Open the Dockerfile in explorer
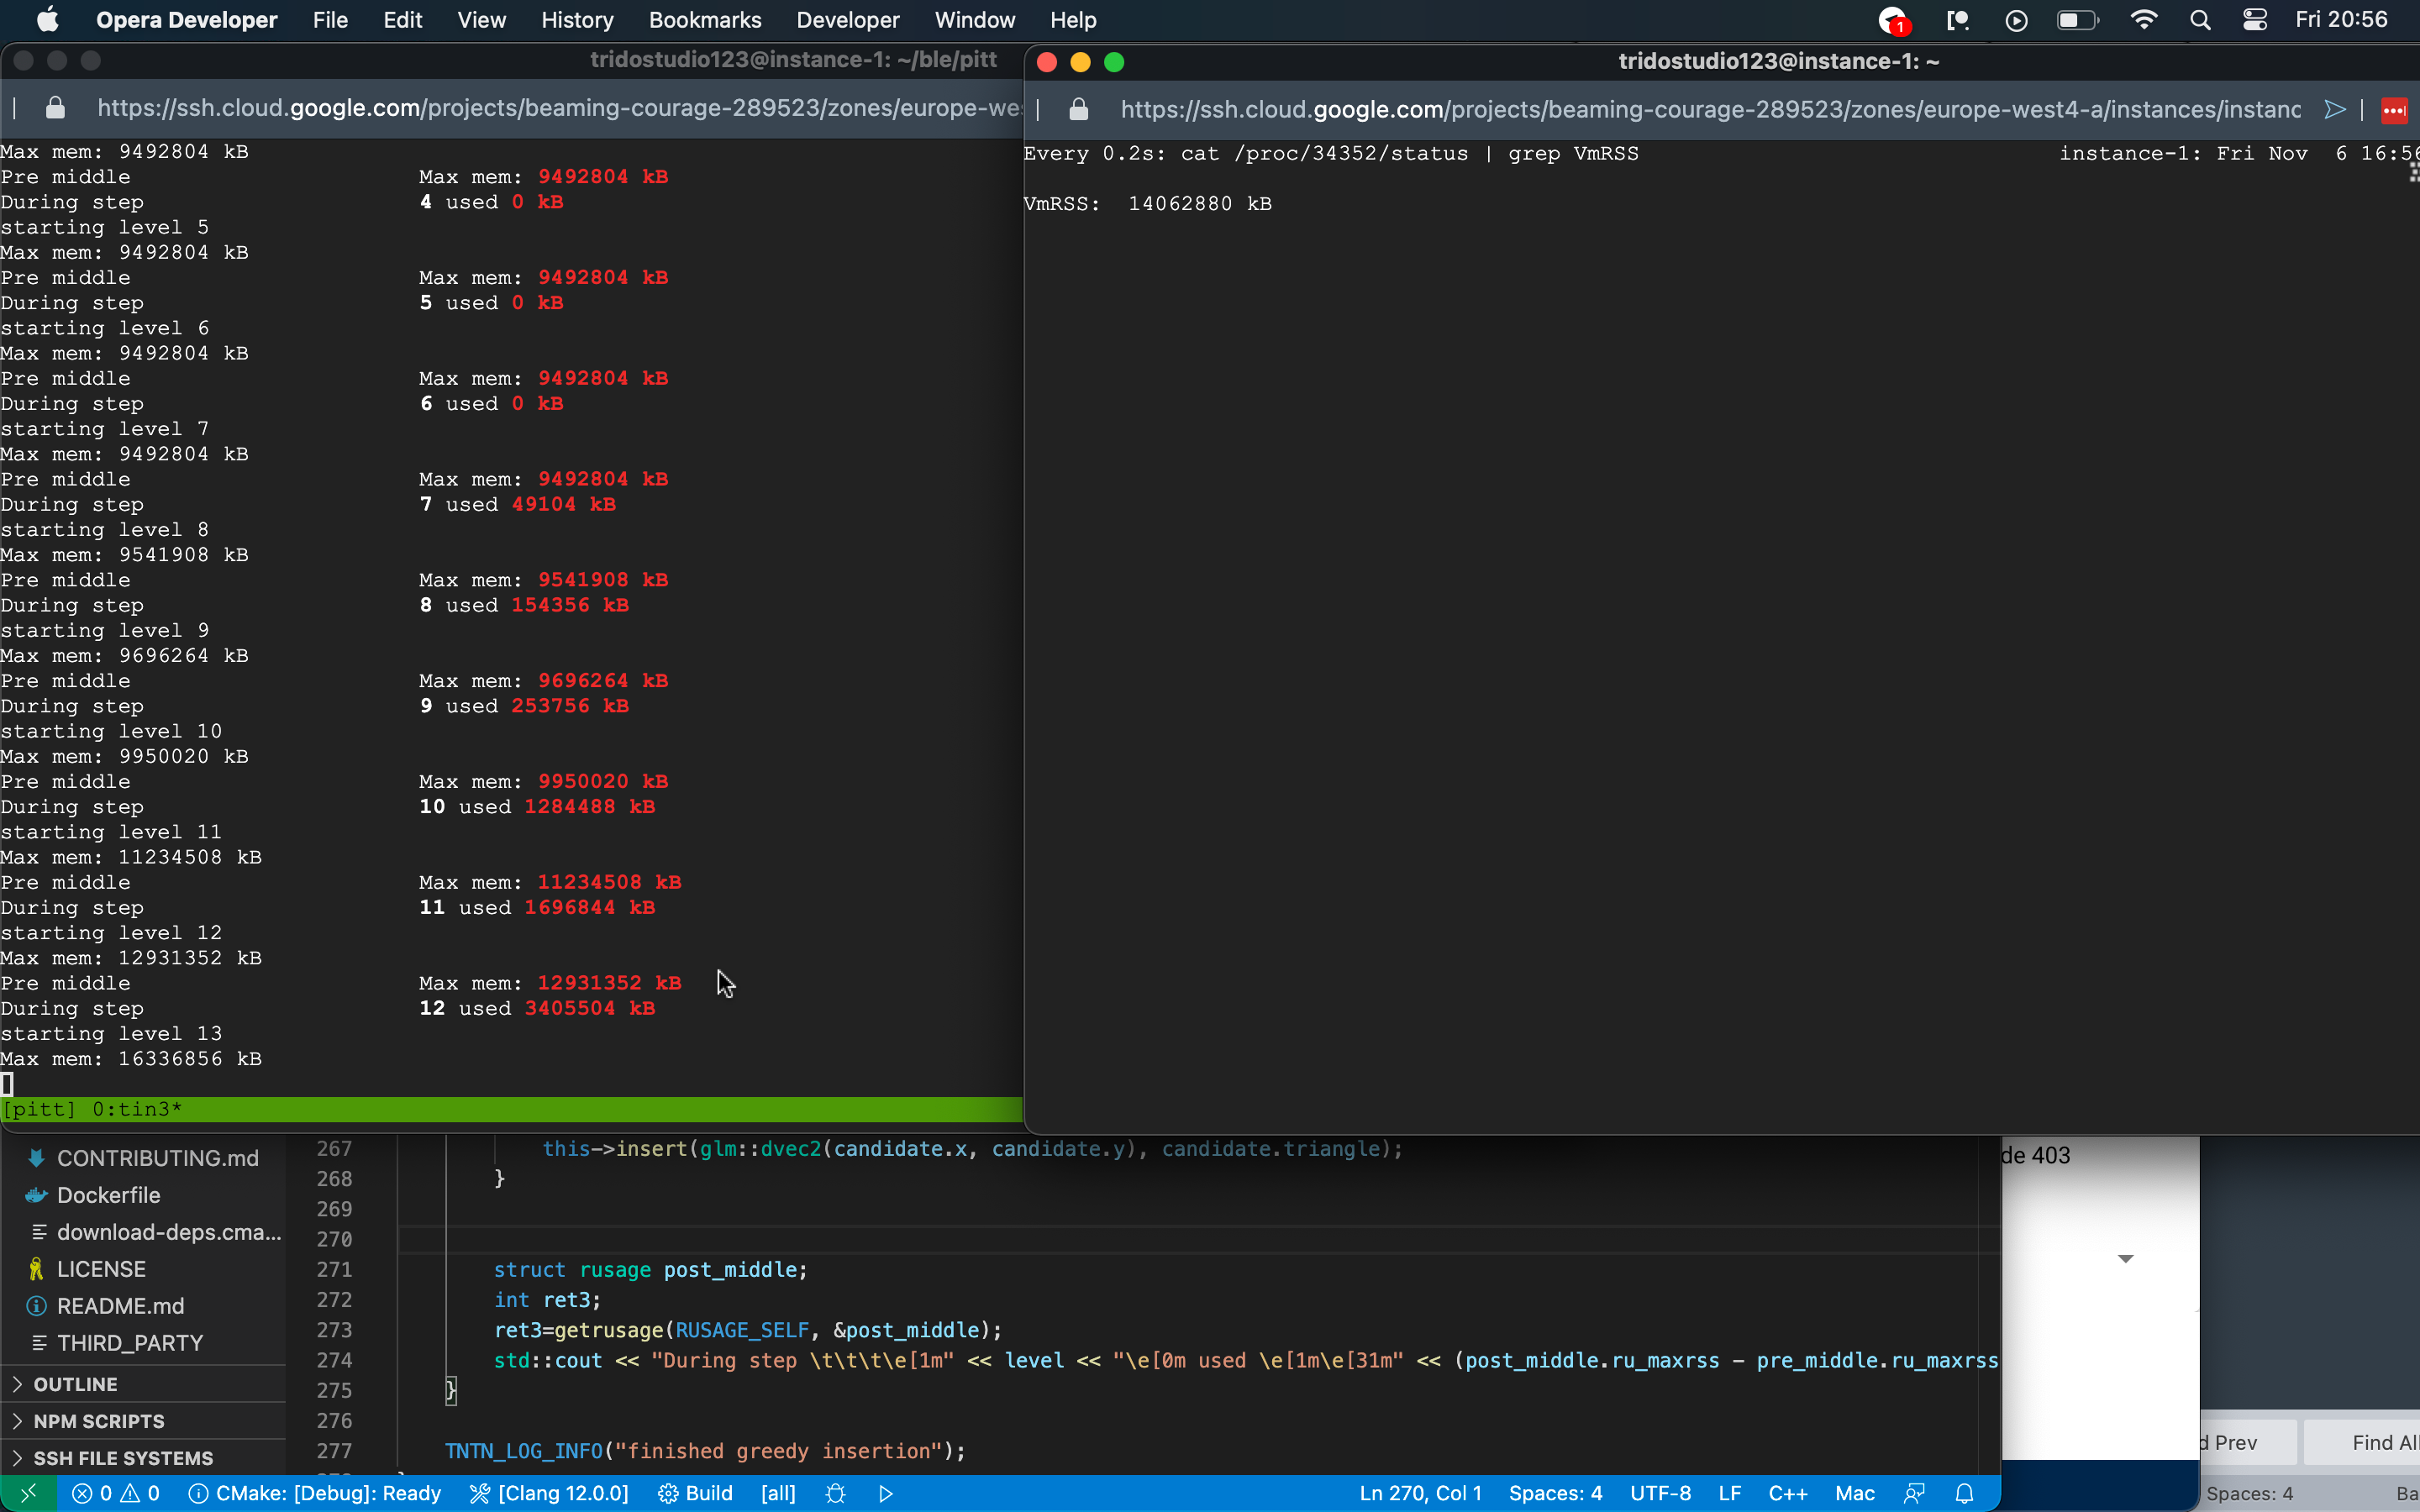2420x1512 pixels. (108, 1195)
